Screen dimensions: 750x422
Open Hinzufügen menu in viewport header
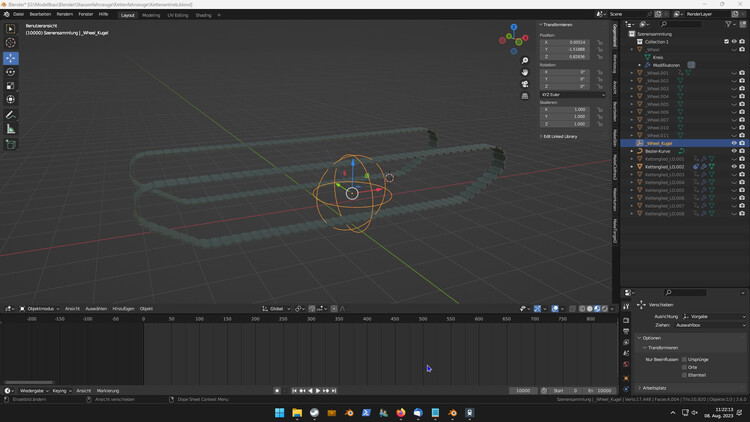[123, 309]
